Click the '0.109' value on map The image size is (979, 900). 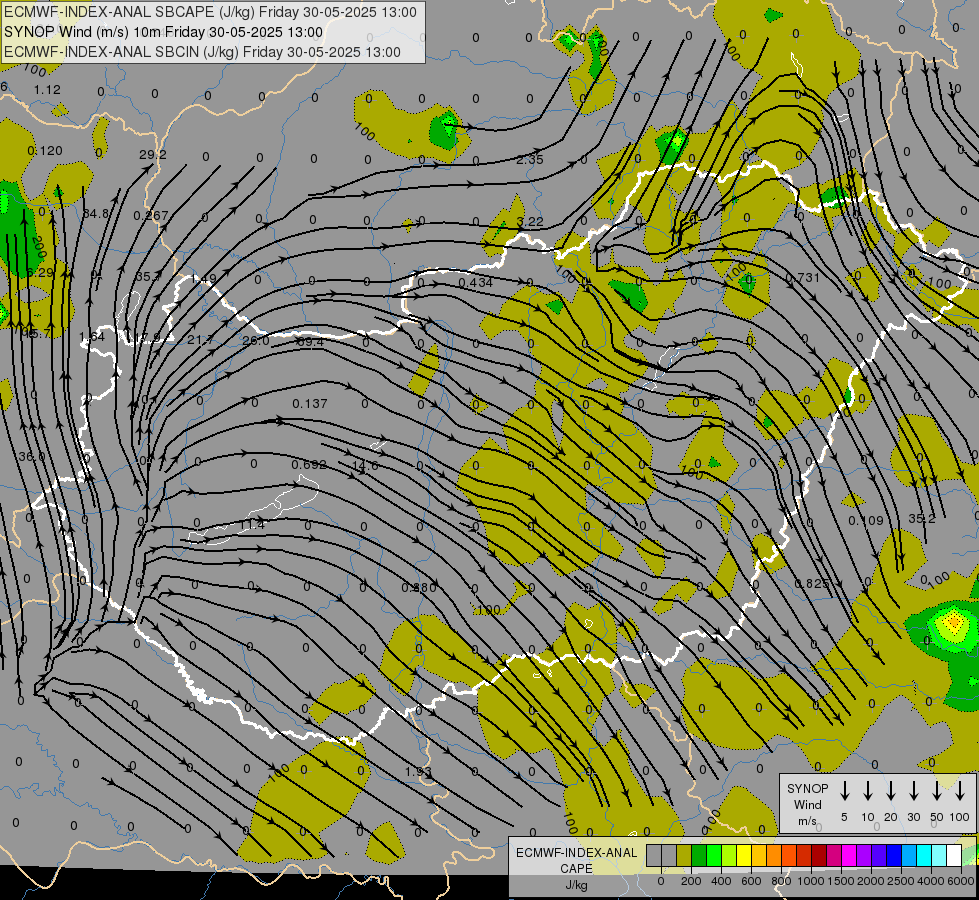866,520
